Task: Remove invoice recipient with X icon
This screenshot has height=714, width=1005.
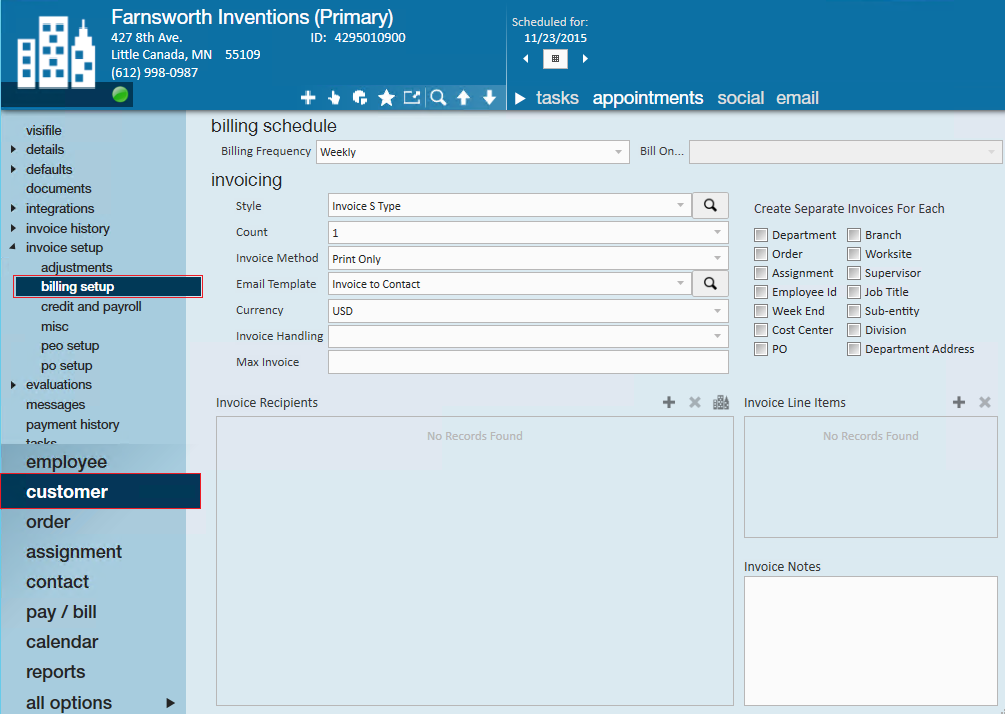Action: [x=694, y=403]
